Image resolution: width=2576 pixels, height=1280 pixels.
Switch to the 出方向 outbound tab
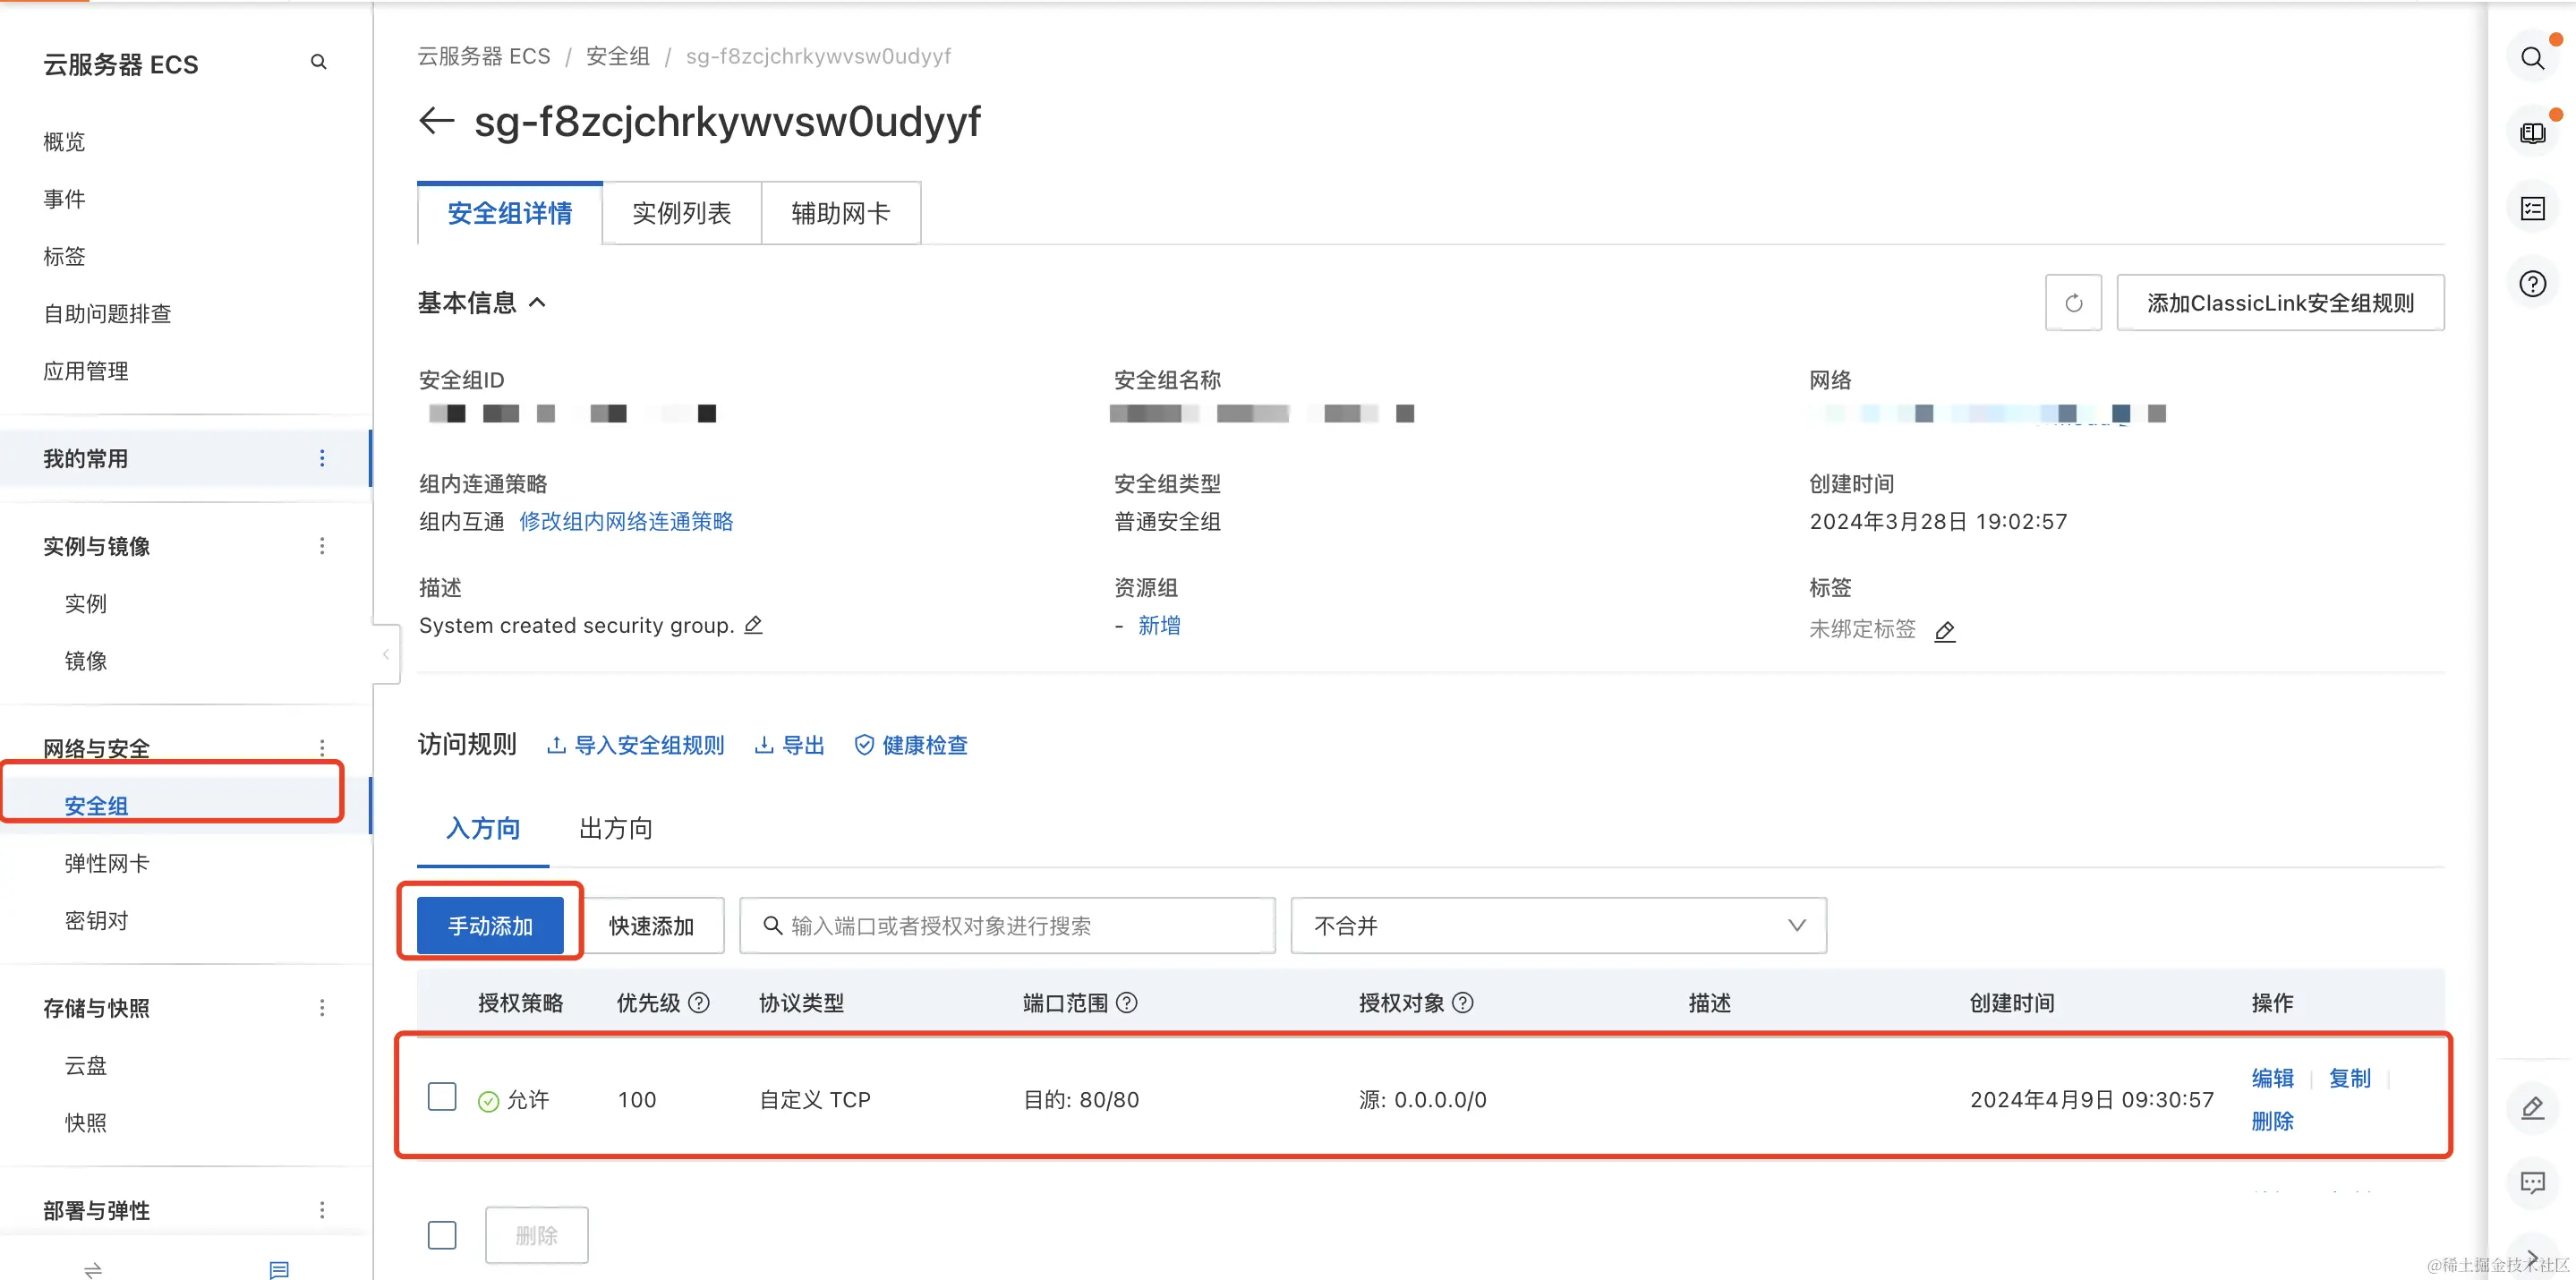pos(615,829)
